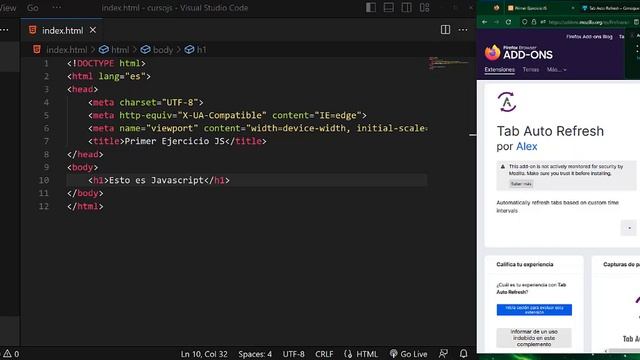
Task: Open the Go menu
Action: coord(33,8)
